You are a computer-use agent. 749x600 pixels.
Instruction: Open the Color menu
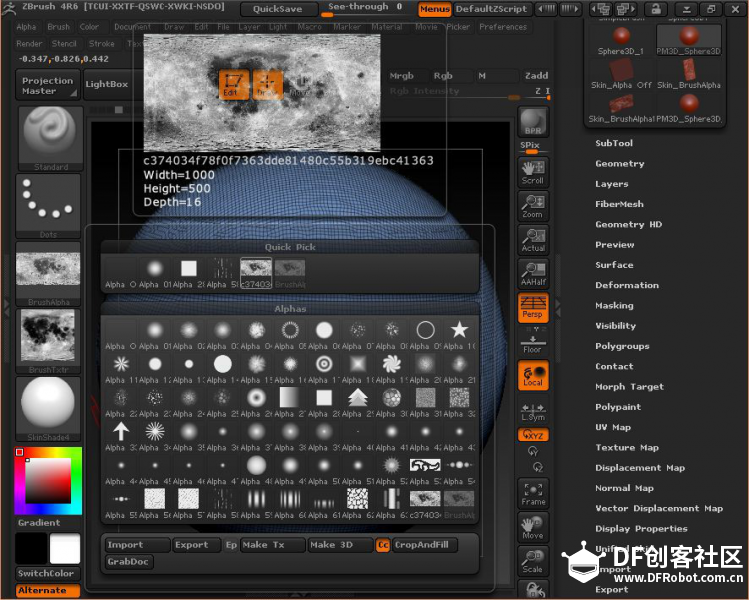[89, 27]
